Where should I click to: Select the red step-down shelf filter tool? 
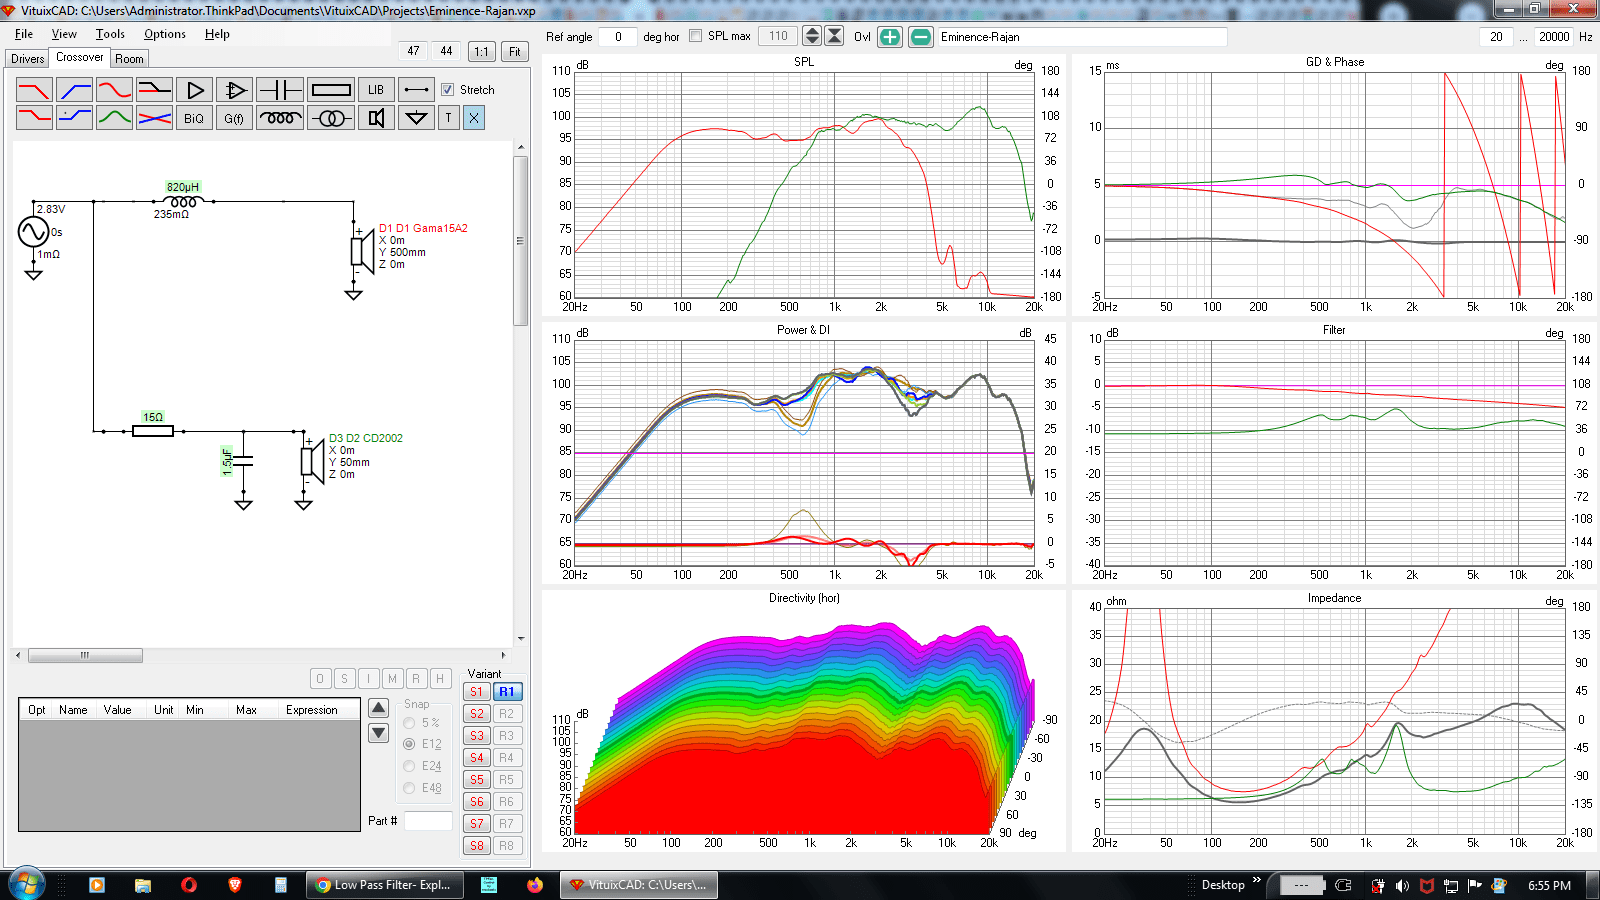(x=35, y=118)
